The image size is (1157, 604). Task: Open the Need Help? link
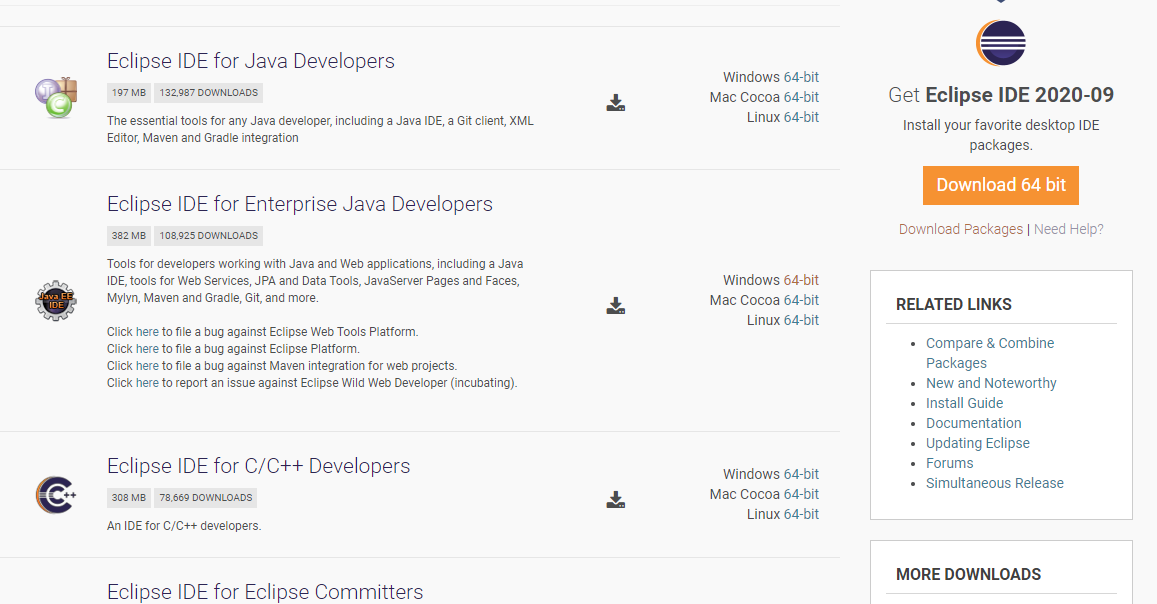click(1068, 229)
